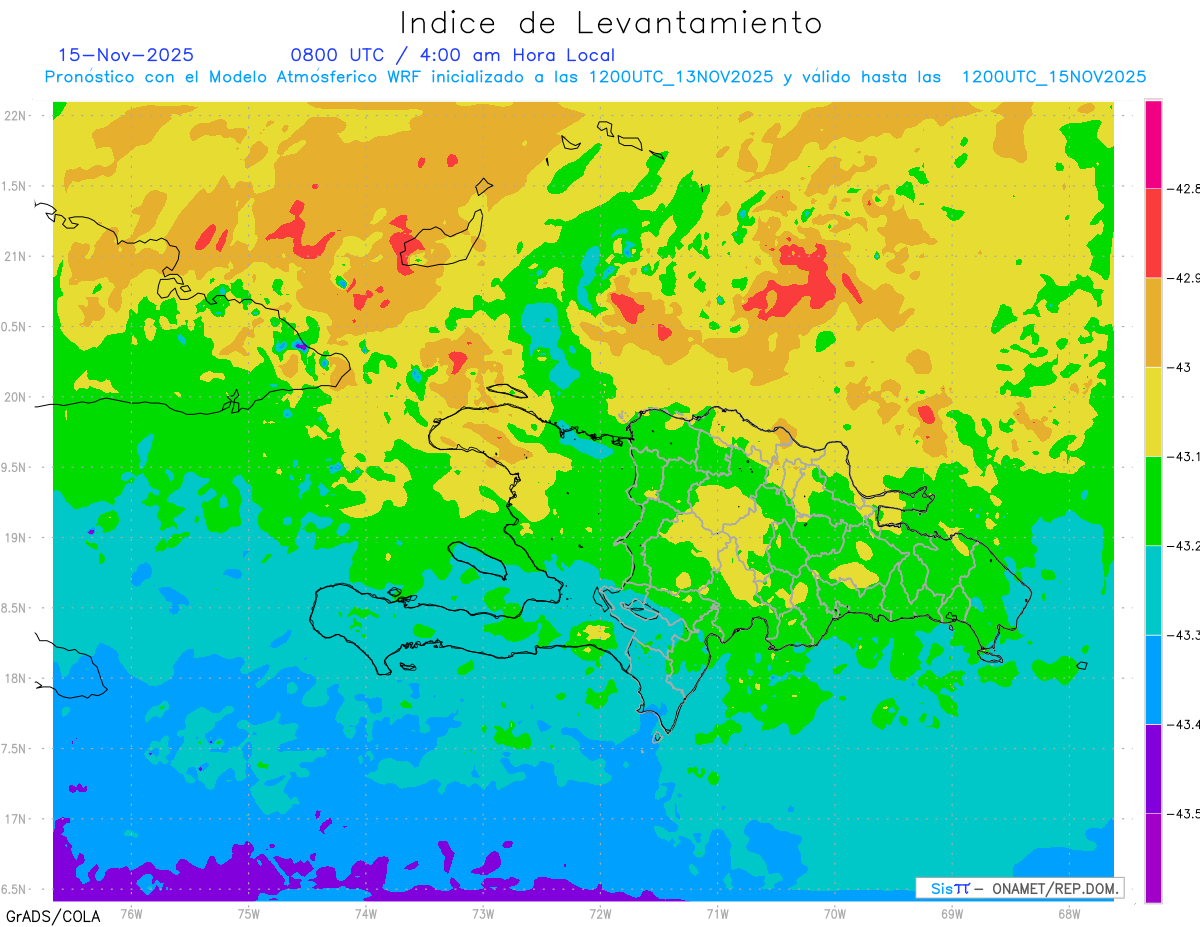Click the 74W longitude label
1200x927 pixels.
[x=366, y=912]
